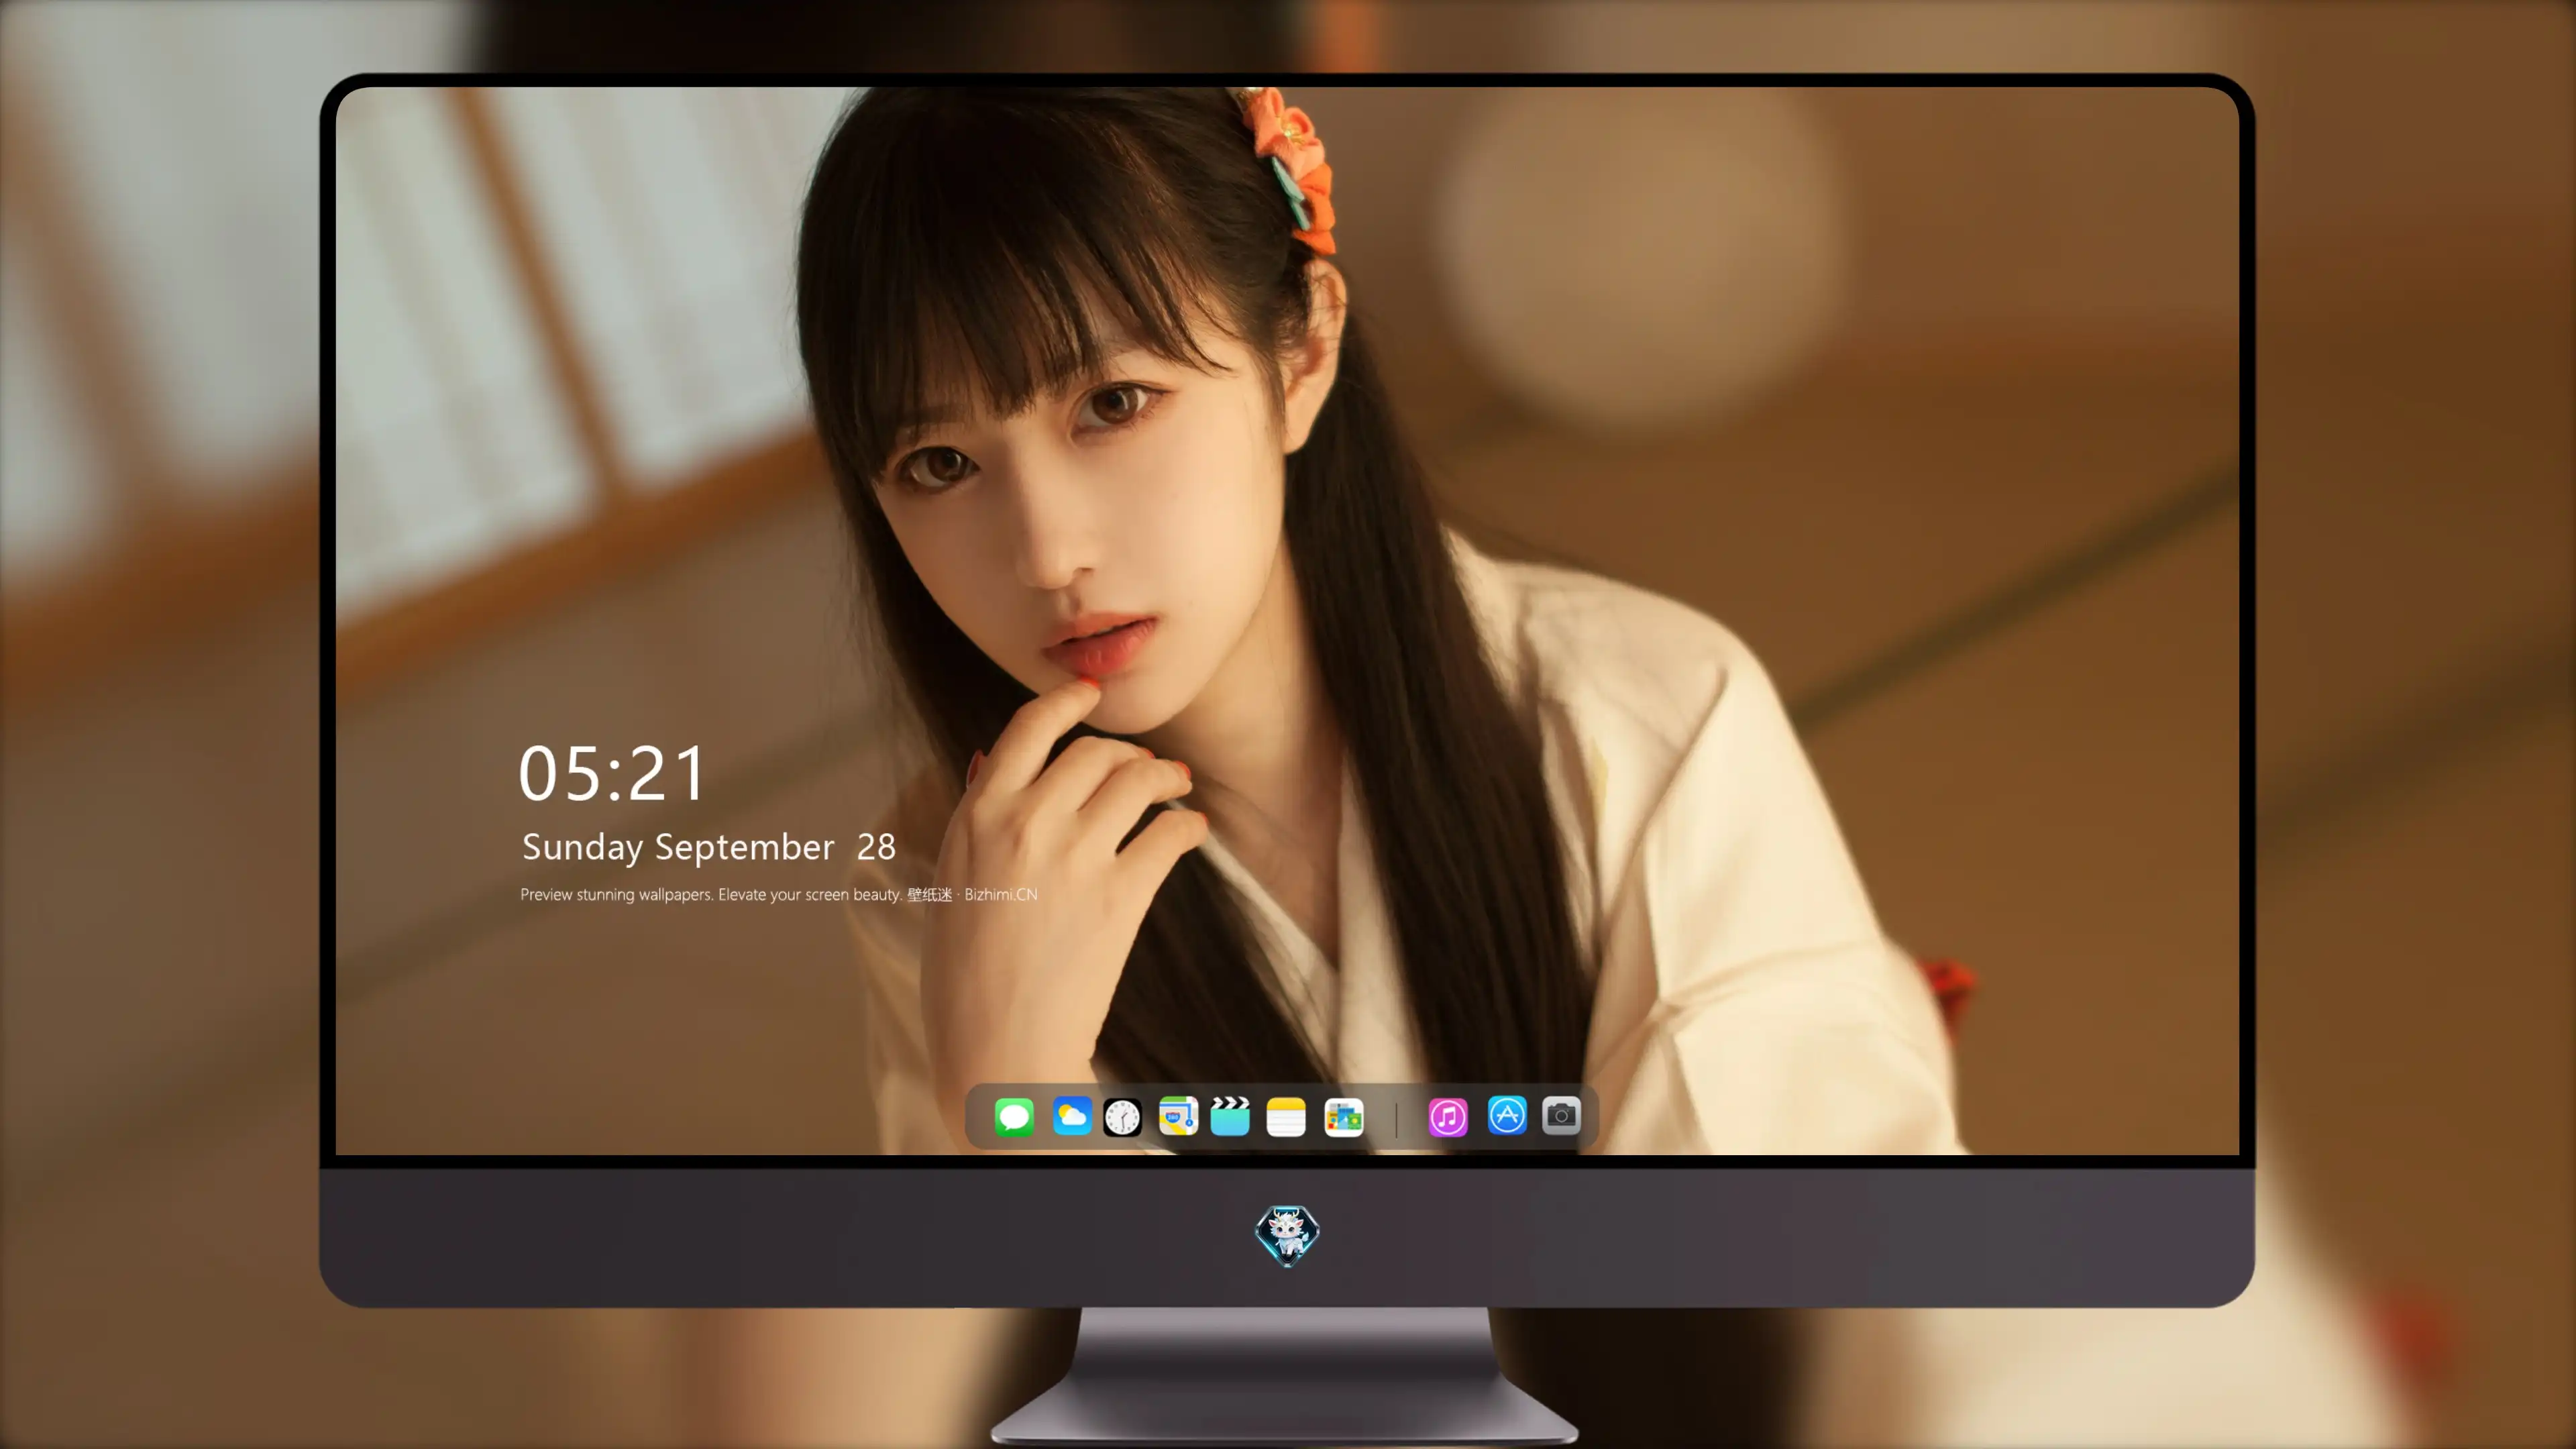2576x1449 pixels.
Task: Open the Camera app in the dock
Action: pyautogui.click(x=1561, y=1115)
